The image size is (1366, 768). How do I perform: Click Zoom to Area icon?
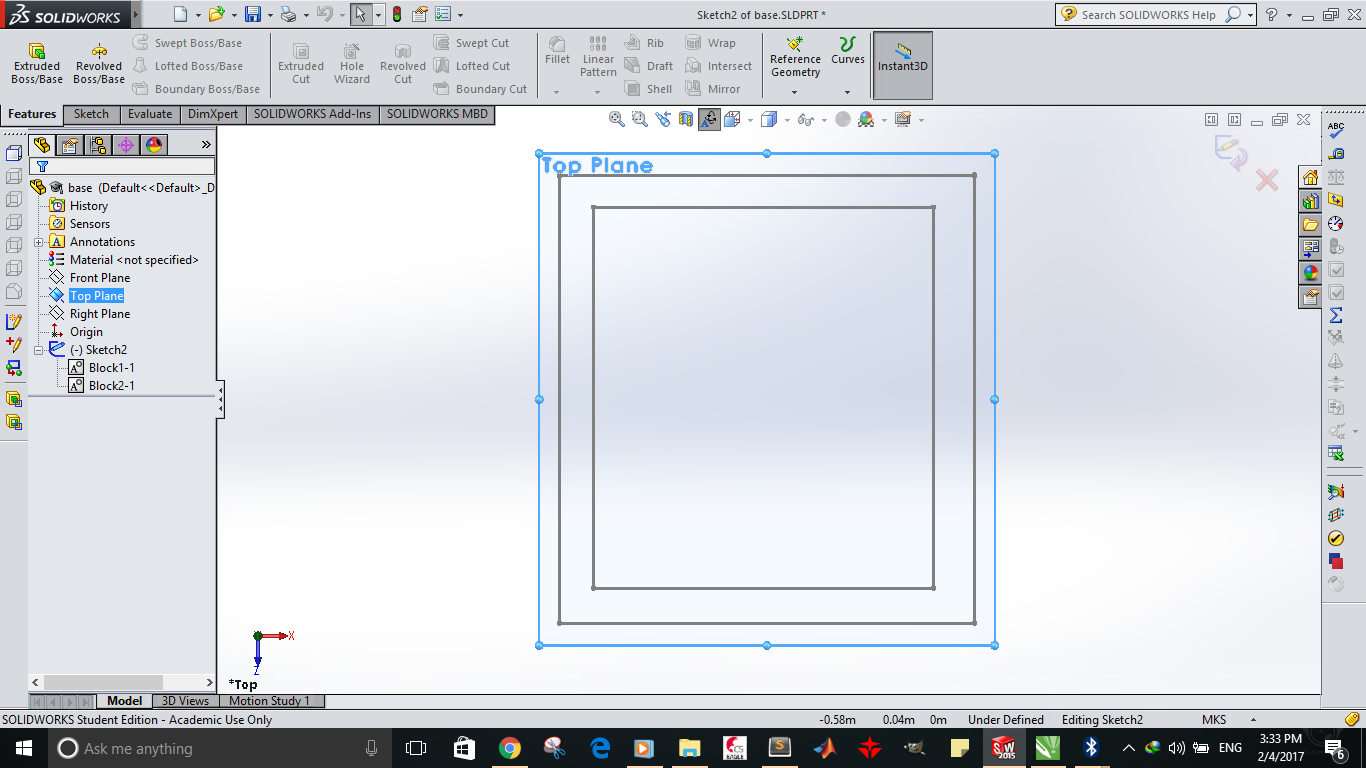(x=640, y=119)
